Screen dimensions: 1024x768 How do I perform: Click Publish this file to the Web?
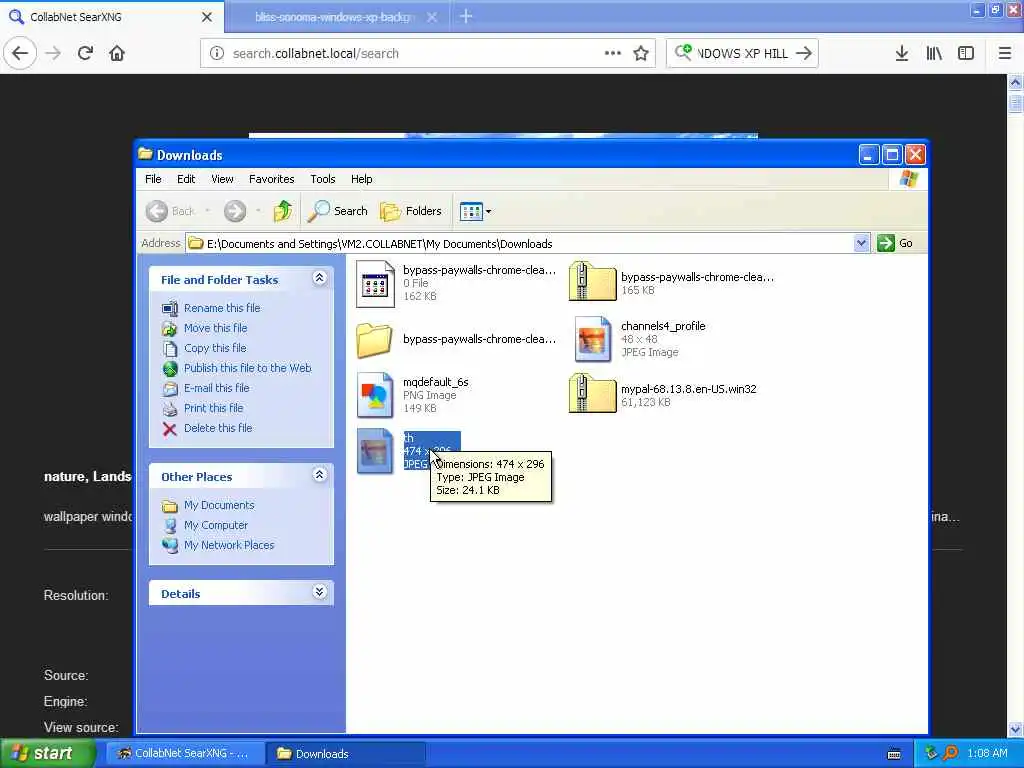(248, 368)
